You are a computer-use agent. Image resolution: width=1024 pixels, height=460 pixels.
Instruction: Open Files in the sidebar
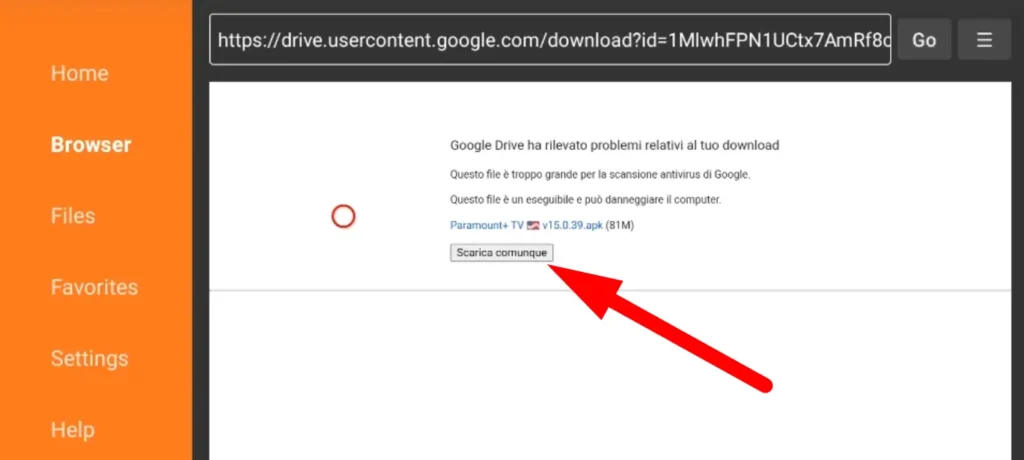tap(73, 216)
